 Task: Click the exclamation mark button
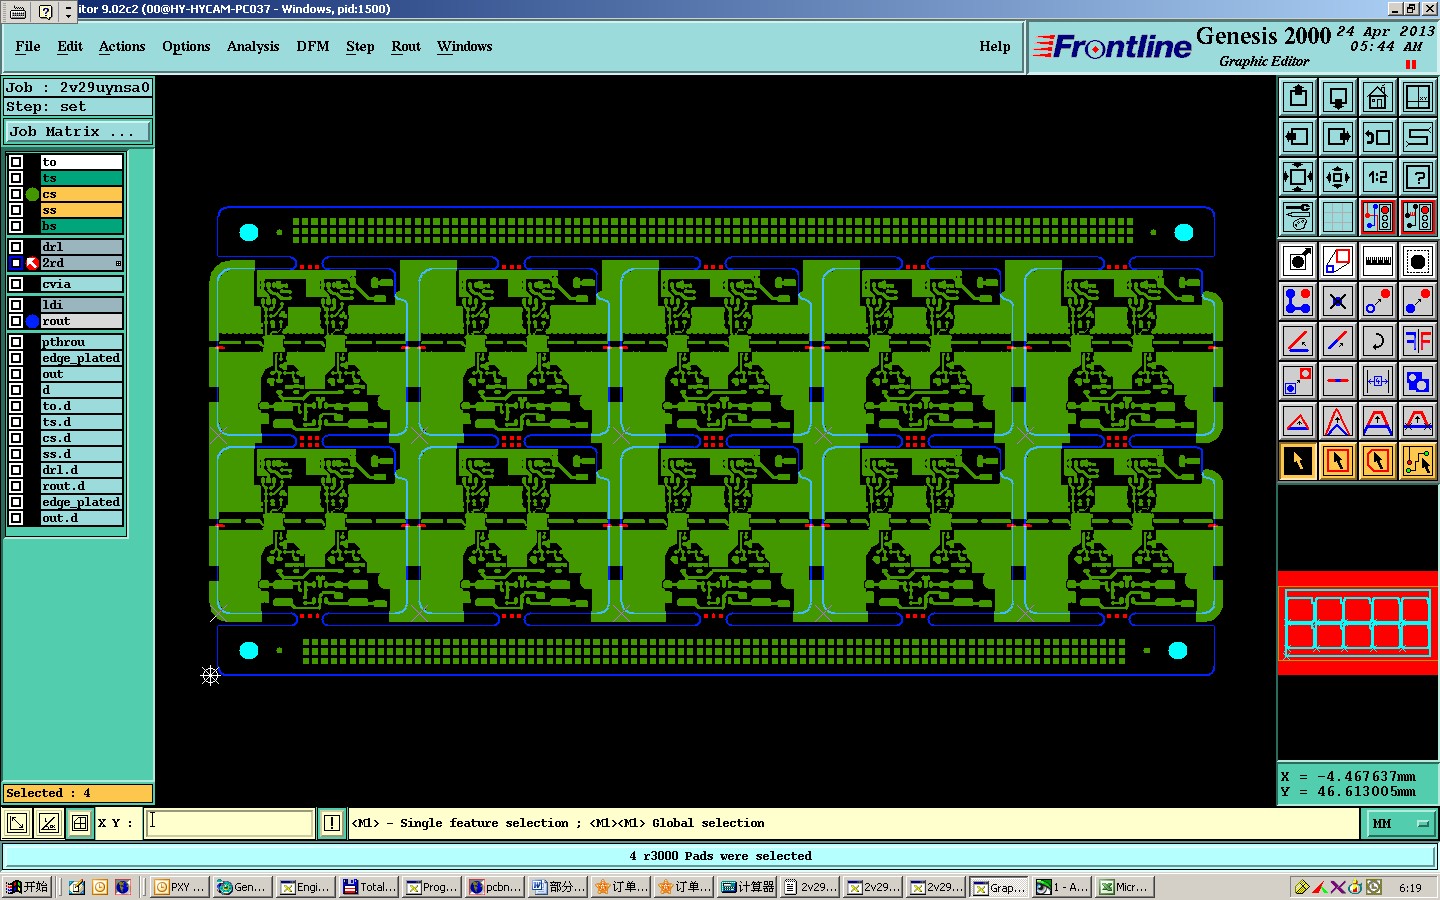(x=332, y=823)
